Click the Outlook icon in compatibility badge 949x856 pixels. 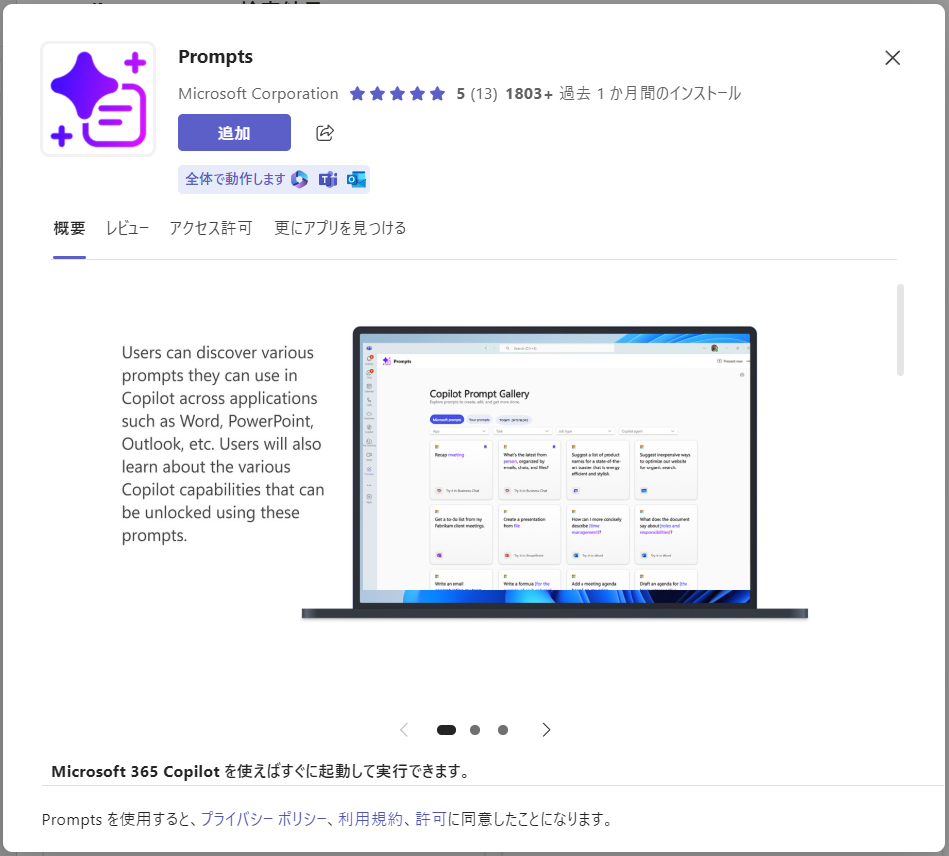[356, 179]
